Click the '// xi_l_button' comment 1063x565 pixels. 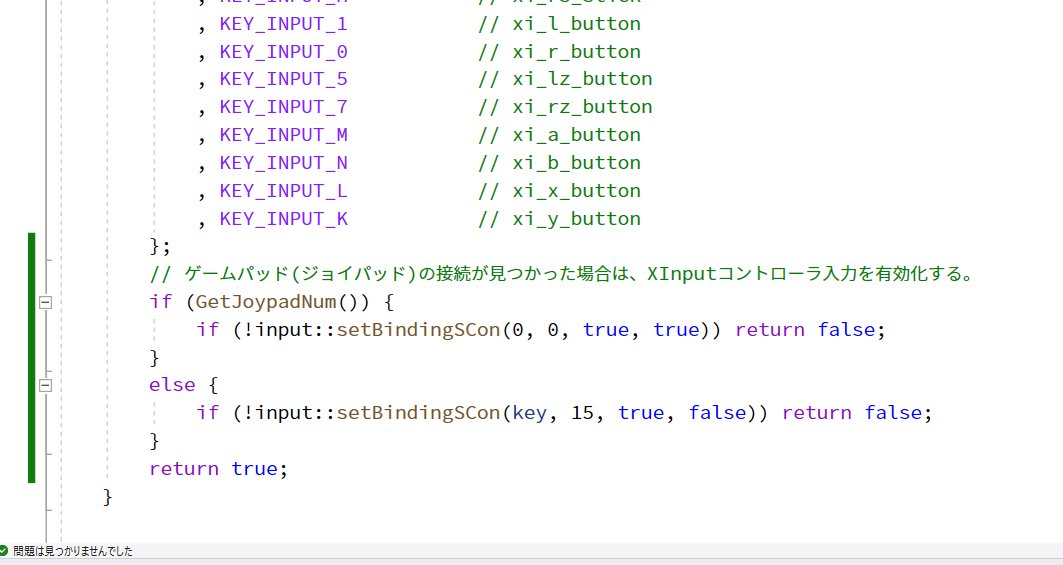(x=559, y=24)
